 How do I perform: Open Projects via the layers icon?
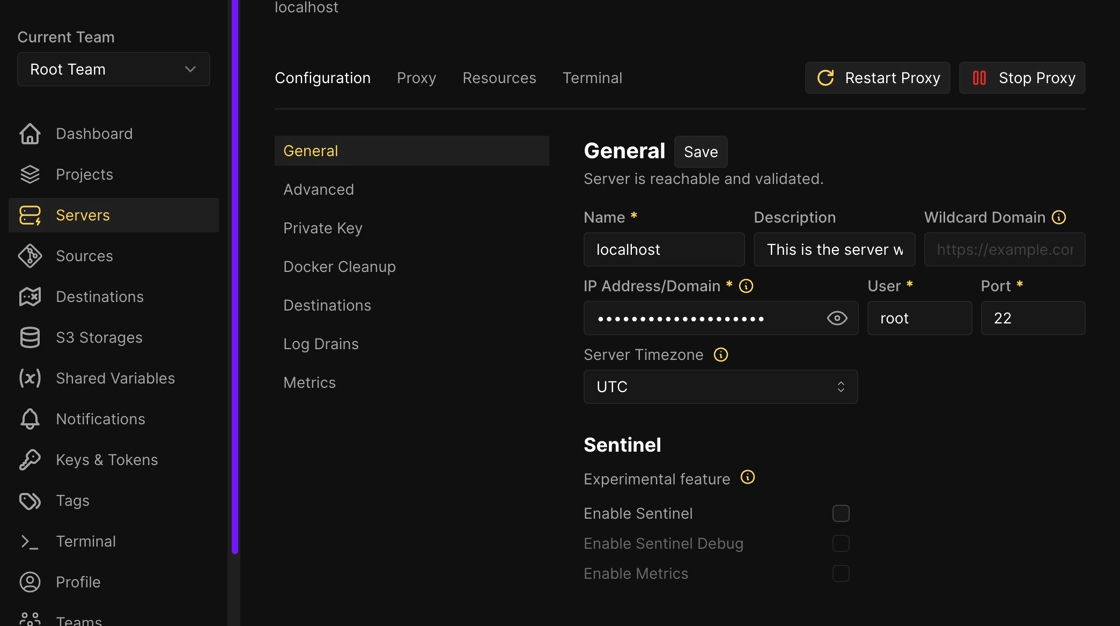(x=30, y=174)
